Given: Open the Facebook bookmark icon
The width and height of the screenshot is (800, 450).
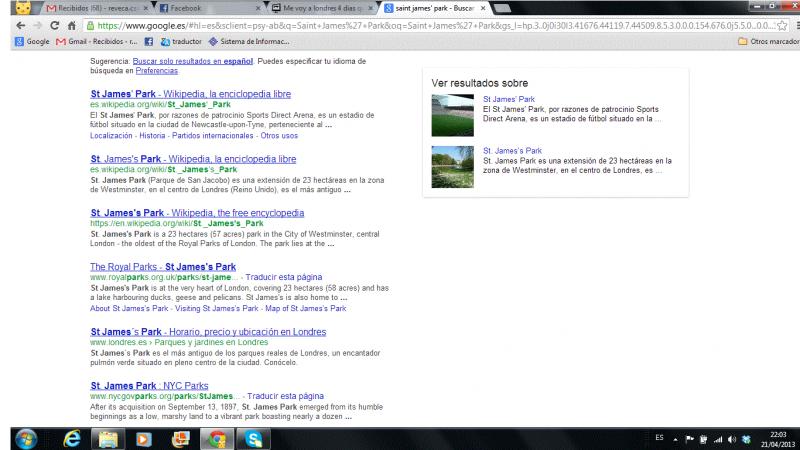Looking at the screenshot, I should (148, 41).
